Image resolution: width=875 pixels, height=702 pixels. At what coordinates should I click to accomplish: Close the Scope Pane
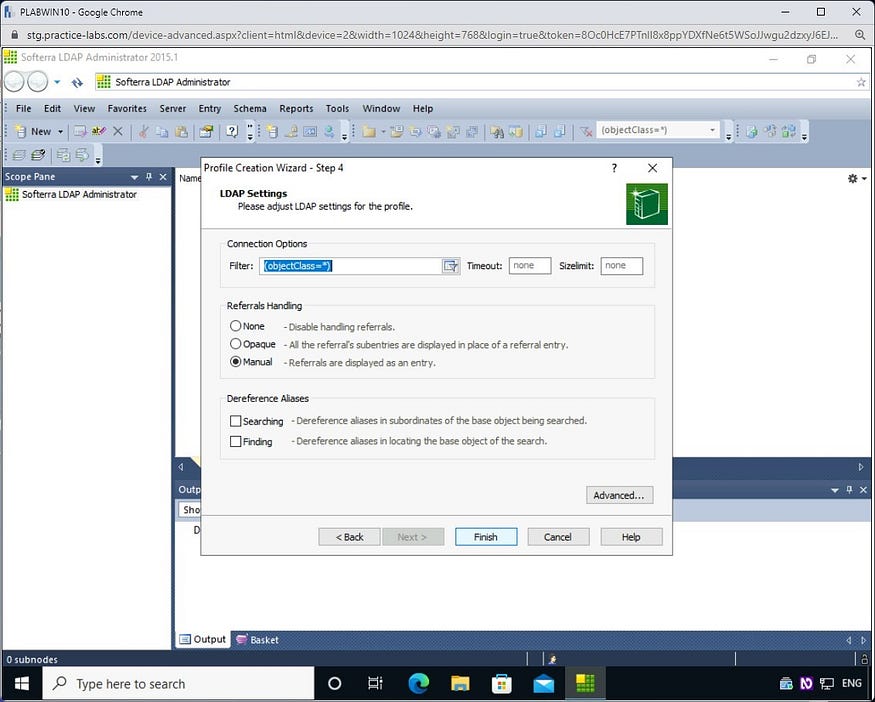tap(163, 177)
